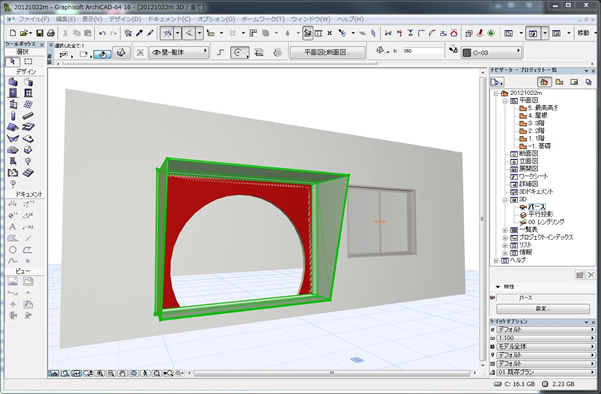Select the Column tool in toolbox
Screen dimensions: 601x394
(13, 116)
